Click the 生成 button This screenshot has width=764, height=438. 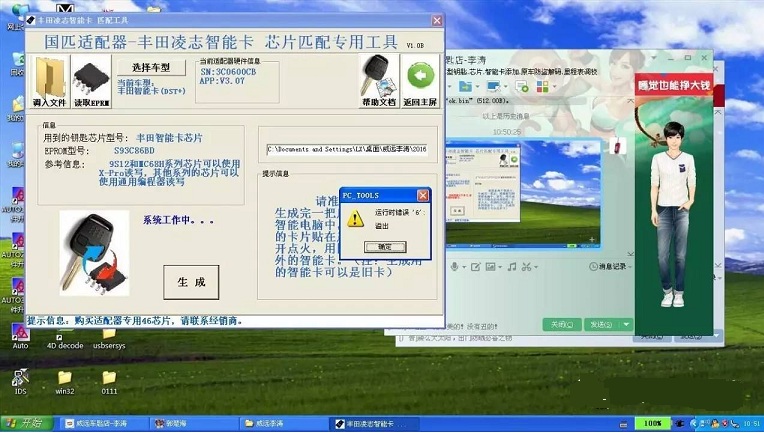click(x=191, y=282)
